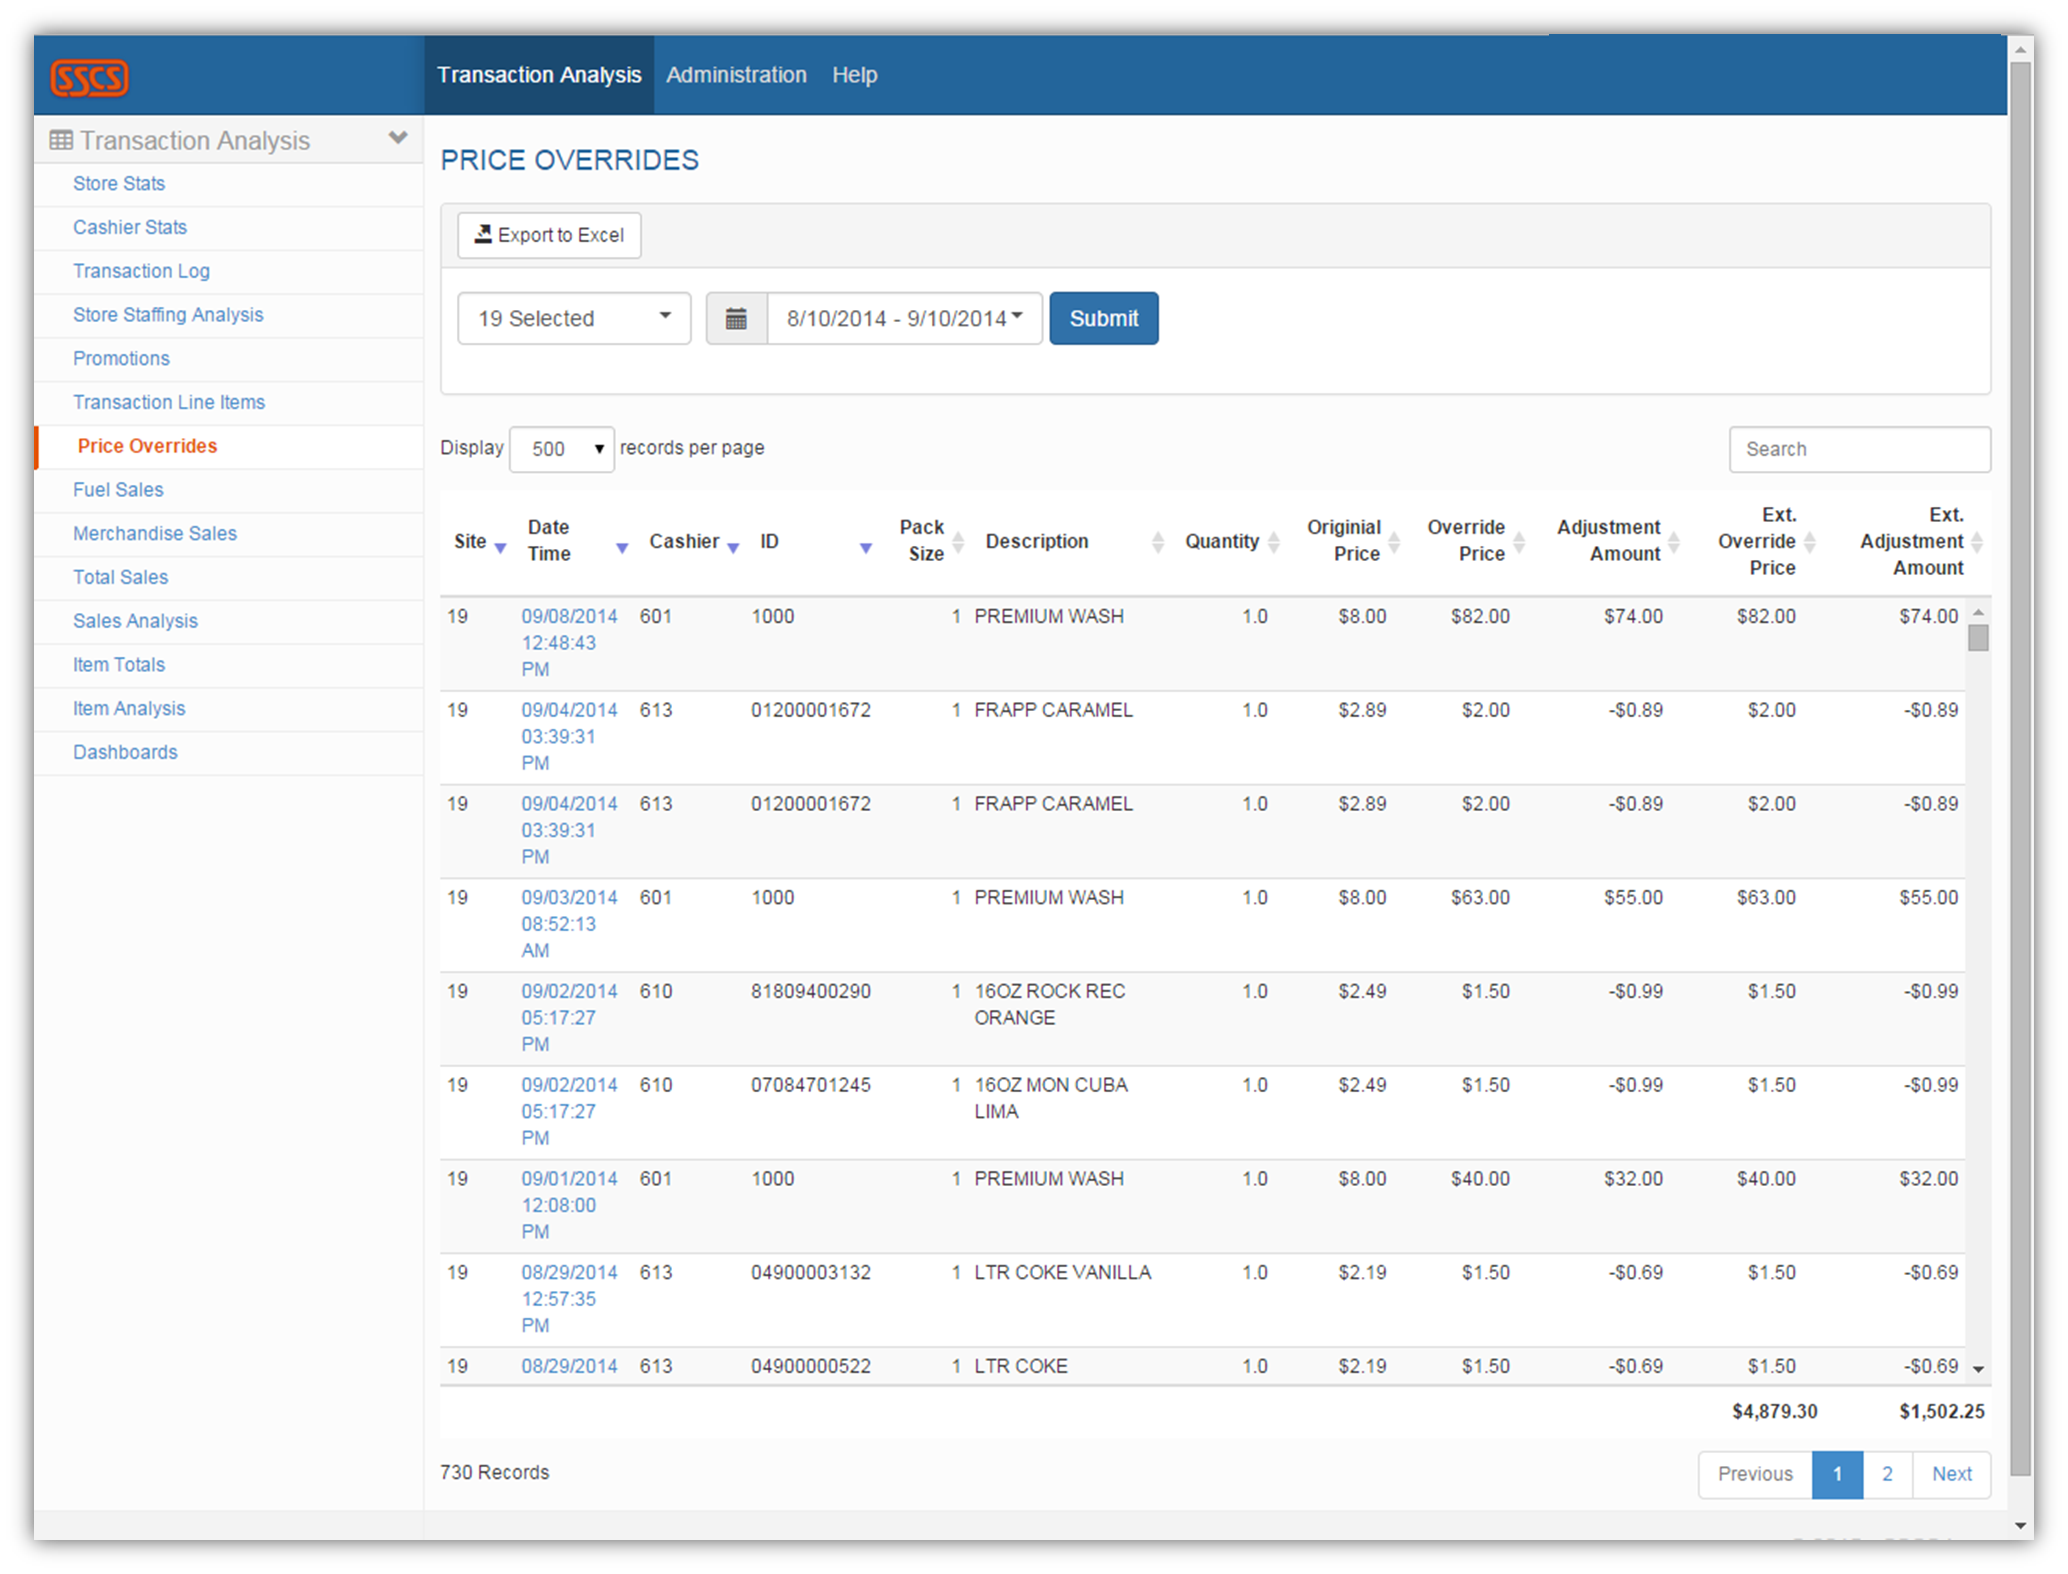Click Export to Excel button
This screenshot has height=1574, width=2068.
[549, 235]
